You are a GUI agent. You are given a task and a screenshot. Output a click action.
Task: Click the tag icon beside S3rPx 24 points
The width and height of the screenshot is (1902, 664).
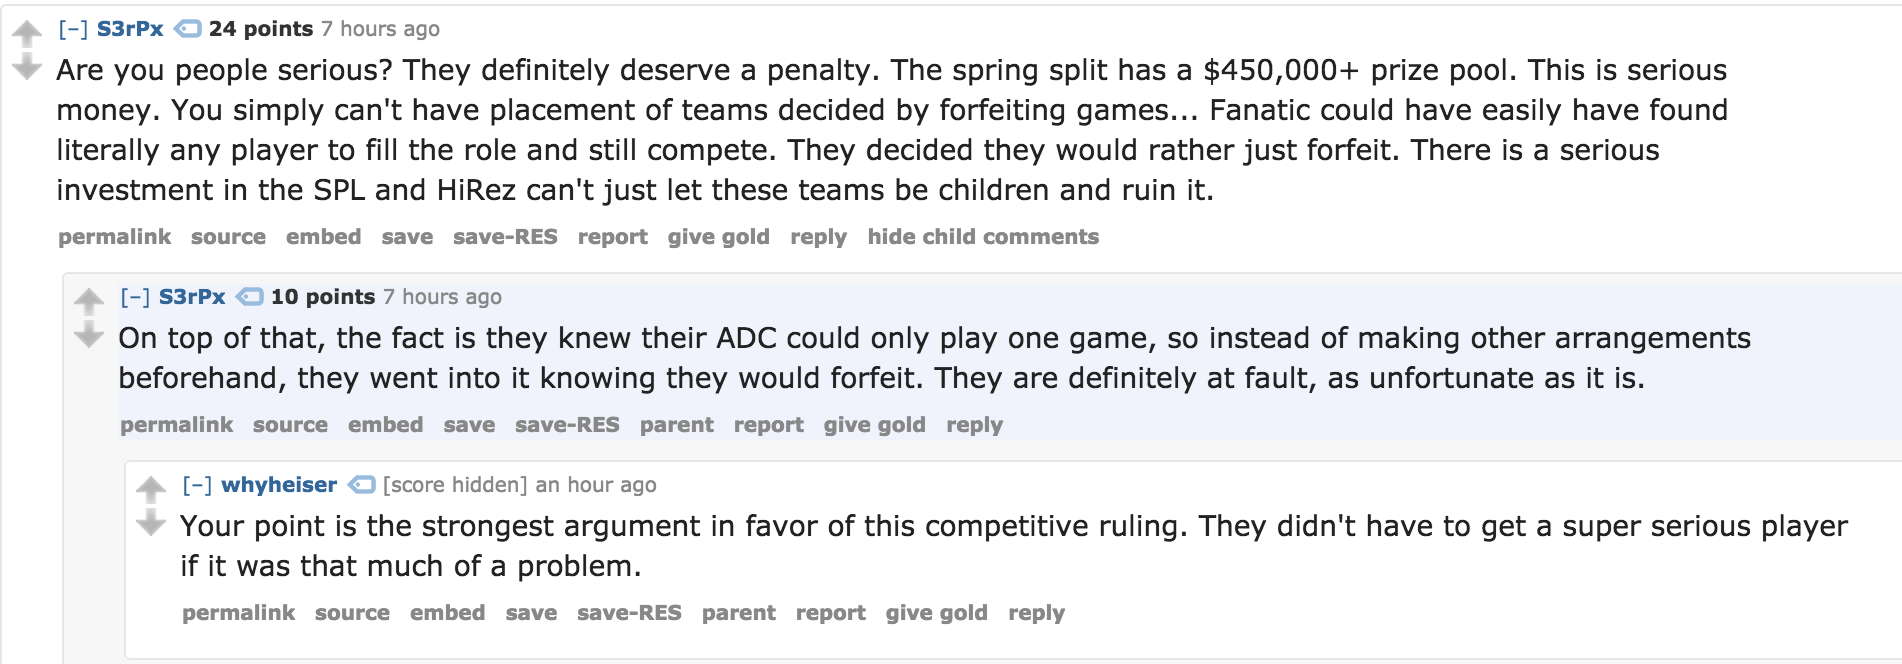coord(187,29)
